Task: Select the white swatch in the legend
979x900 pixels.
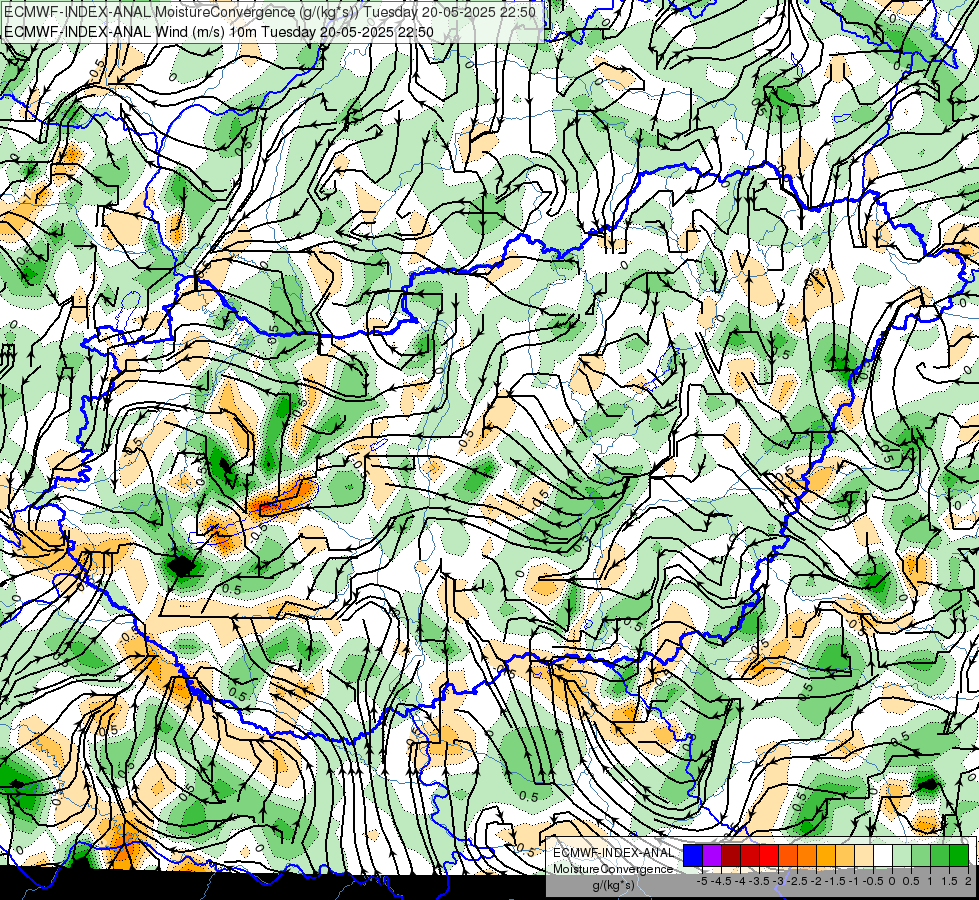Action: (883, 855)
